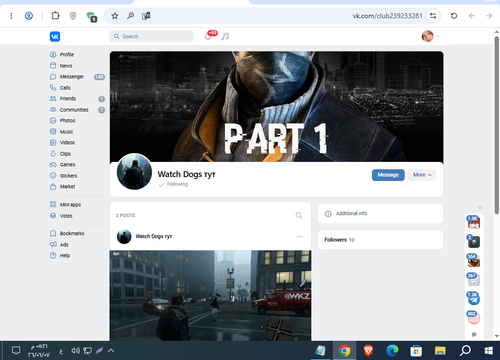Search posts with magnifier icon

(x=299, y=216)
